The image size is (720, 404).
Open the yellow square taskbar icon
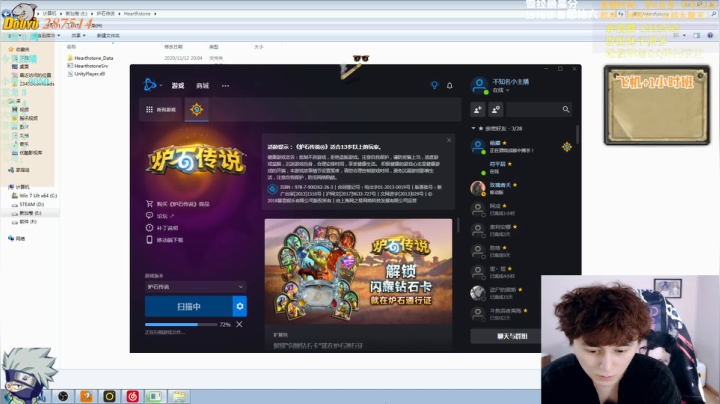click(109, 396)
